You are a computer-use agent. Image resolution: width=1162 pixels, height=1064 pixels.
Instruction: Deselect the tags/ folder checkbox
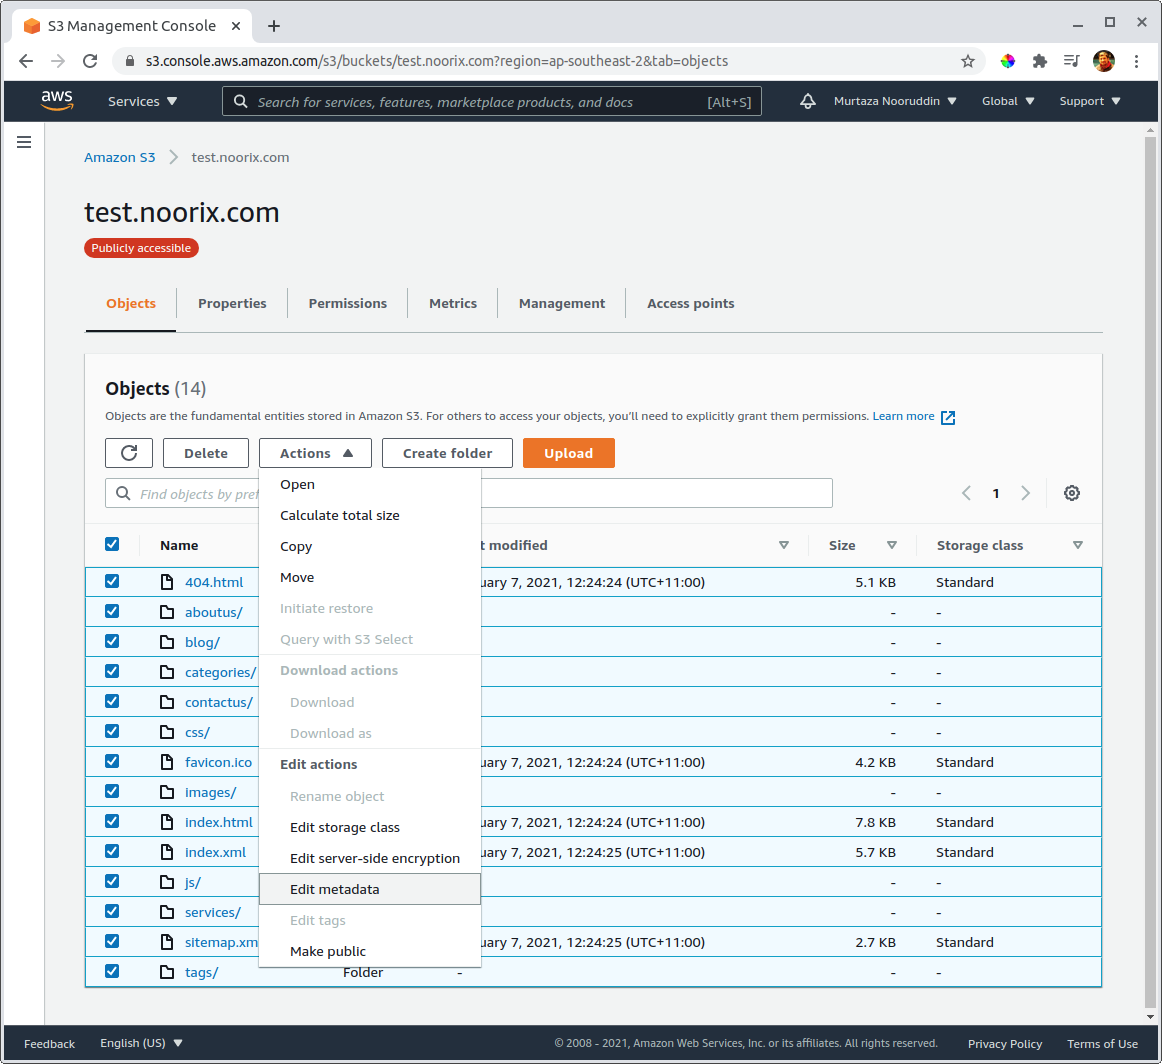pos(112,971)
